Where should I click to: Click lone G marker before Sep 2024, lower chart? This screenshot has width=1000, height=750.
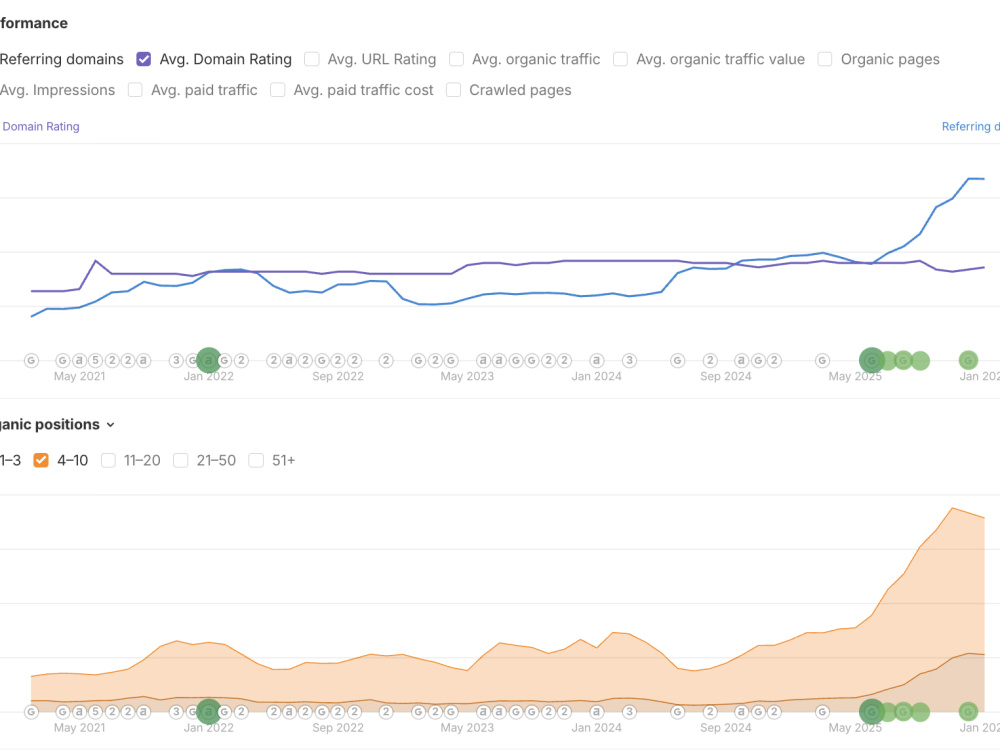(x=677, y=712)
